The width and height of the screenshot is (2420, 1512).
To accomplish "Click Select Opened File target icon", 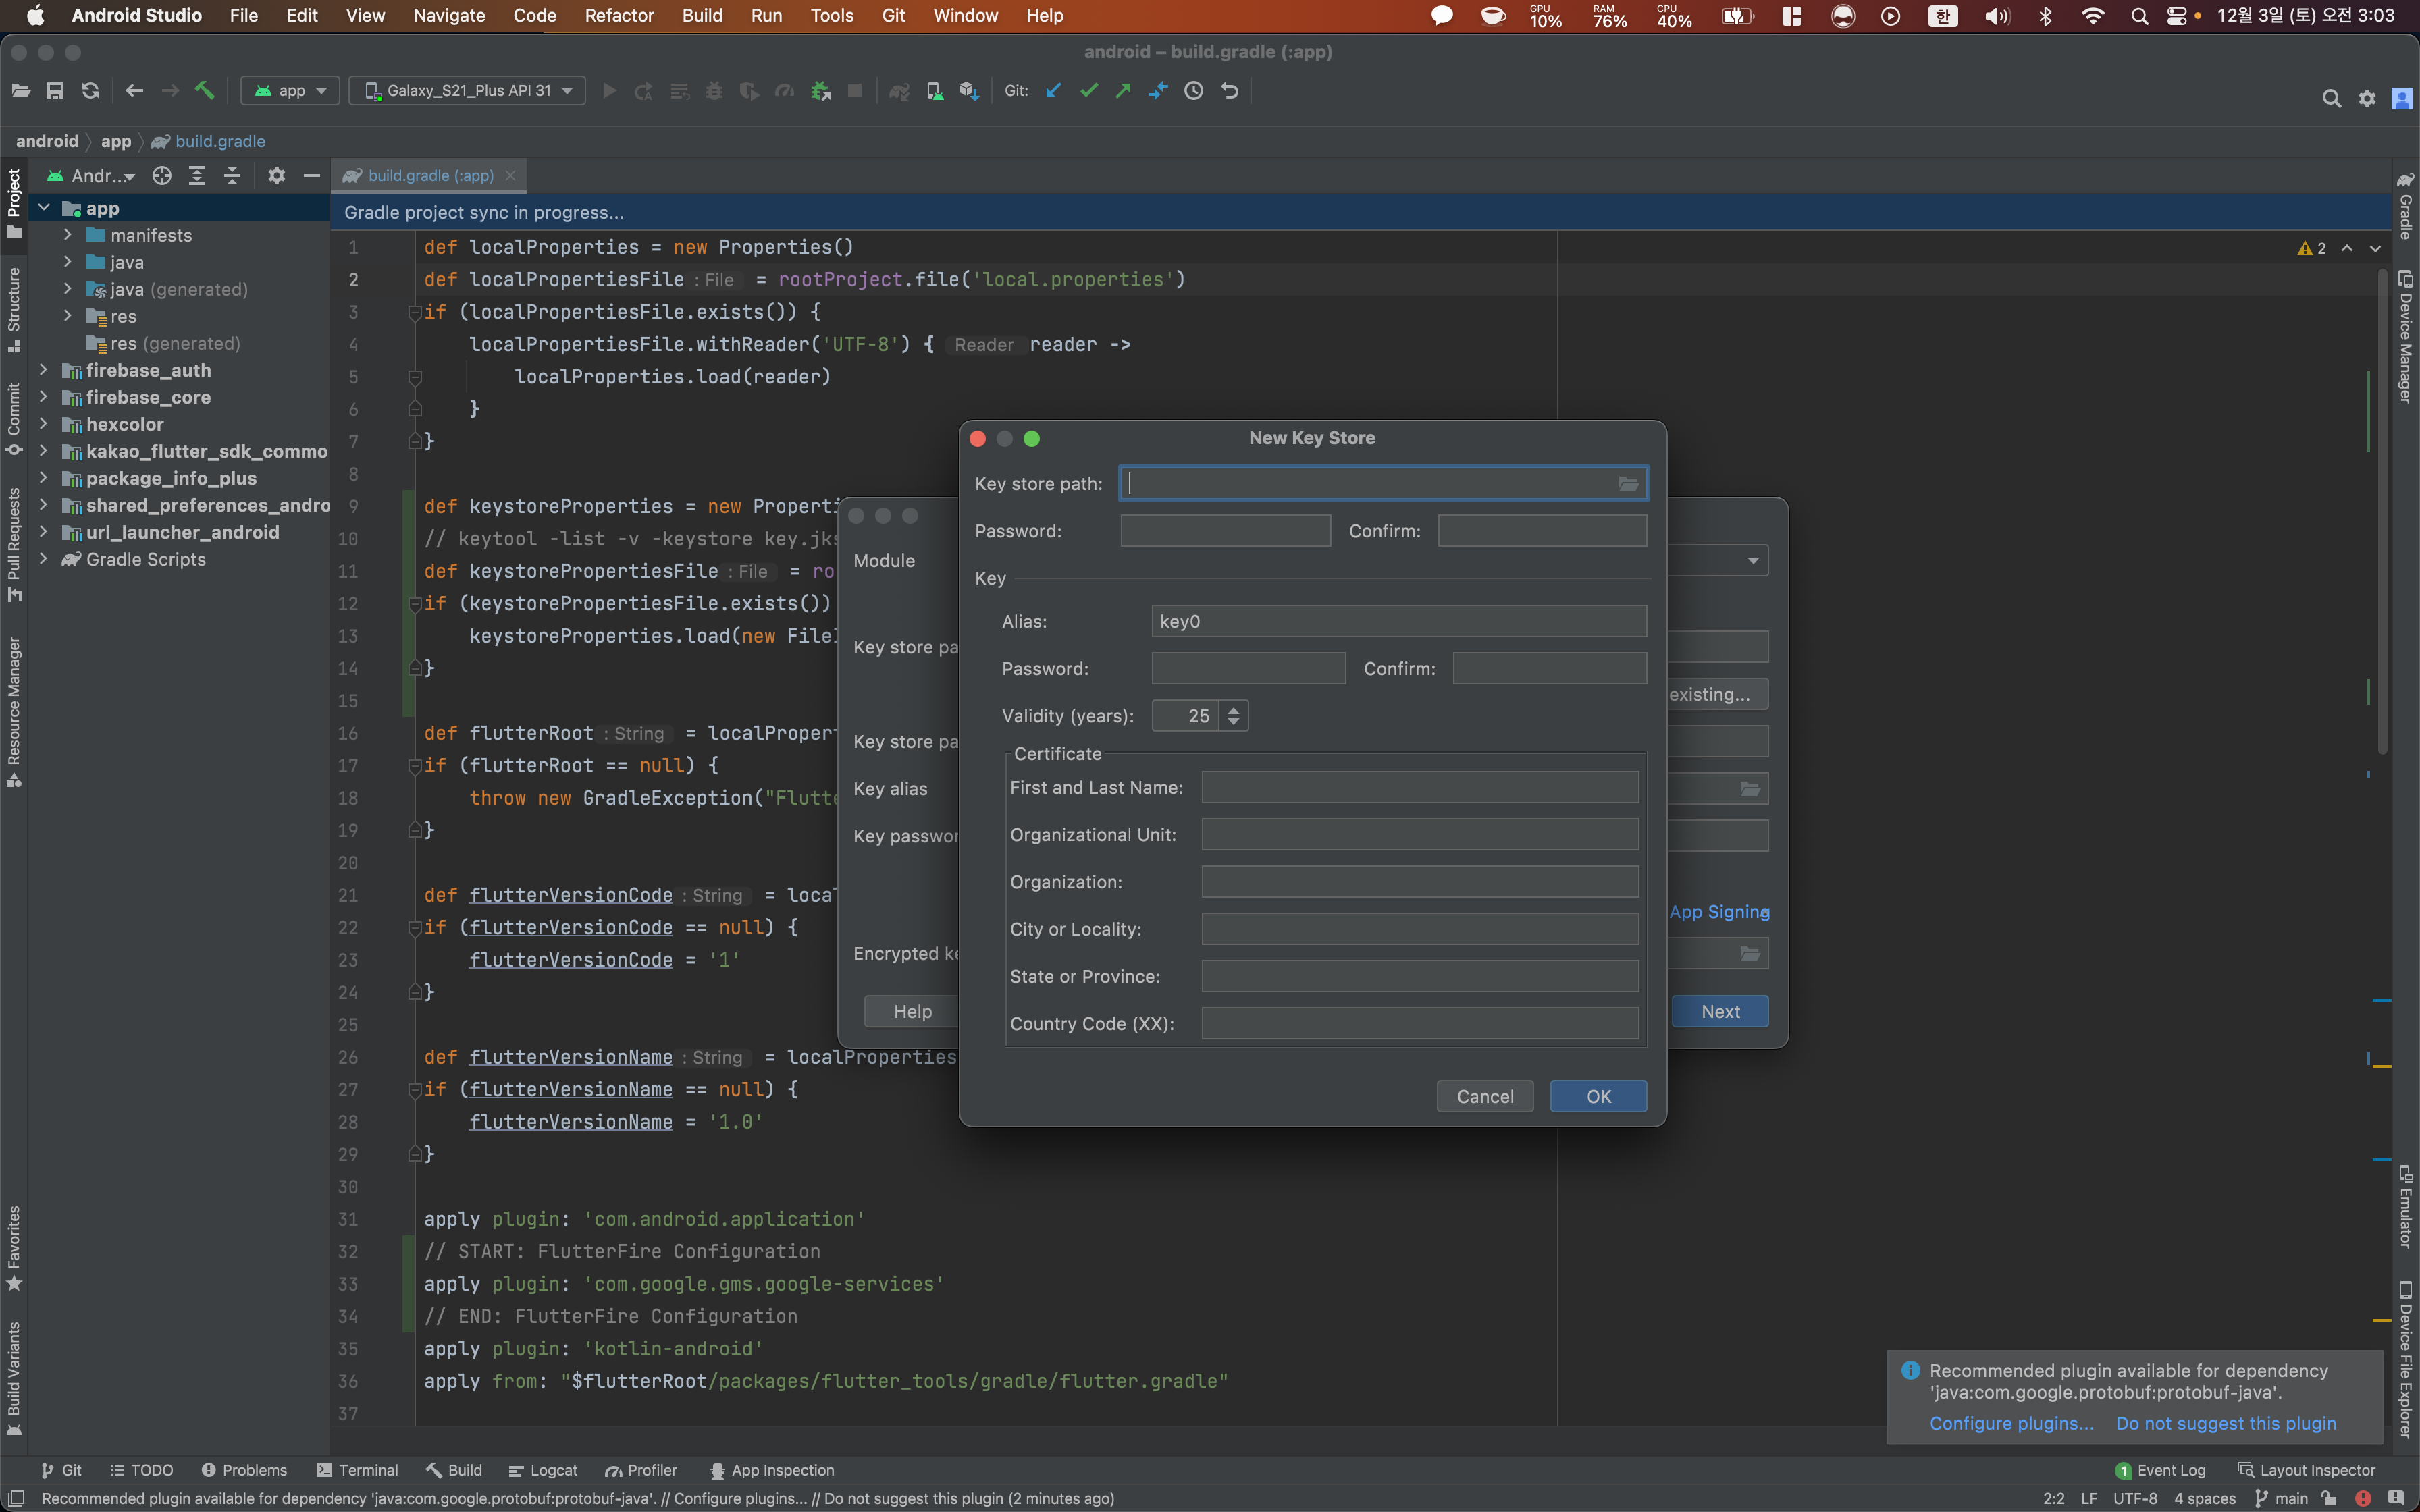I will click(162, 176).
